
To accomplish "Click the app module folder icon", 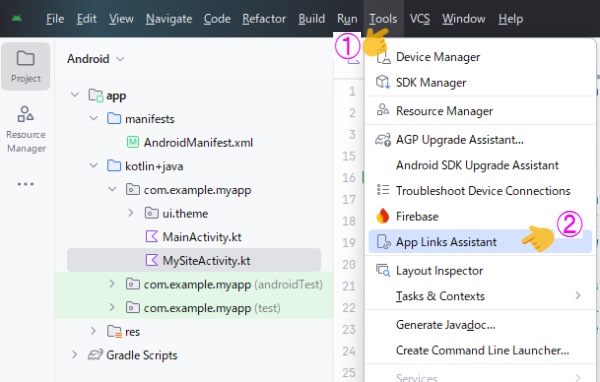I will point(96,95).
